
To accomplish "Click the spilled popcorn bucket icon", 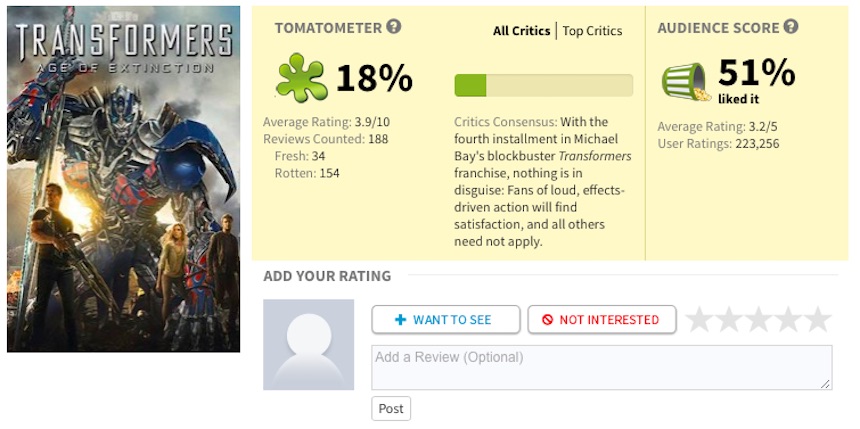I will (x=685, y=81).
